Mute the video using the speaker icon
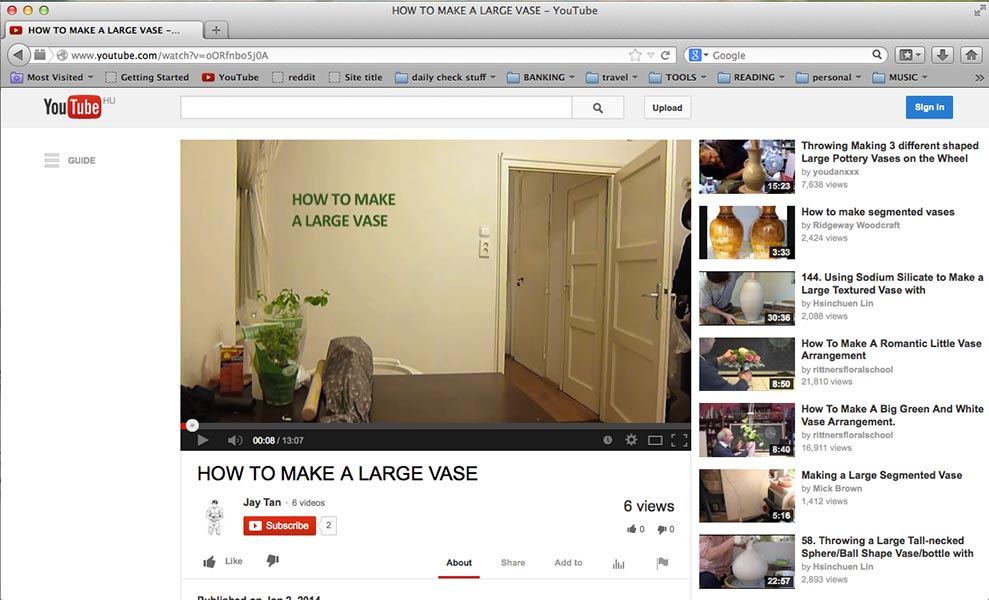The image size is (989, 600). point(234,440)
